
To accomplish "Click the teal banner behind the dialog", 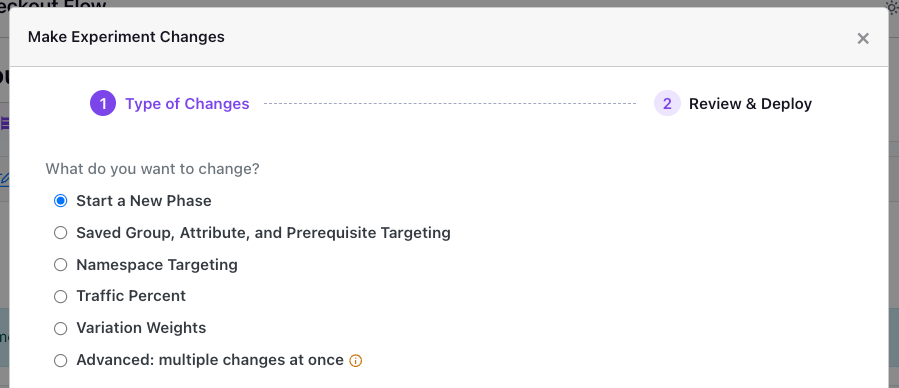I will [5, 337].
